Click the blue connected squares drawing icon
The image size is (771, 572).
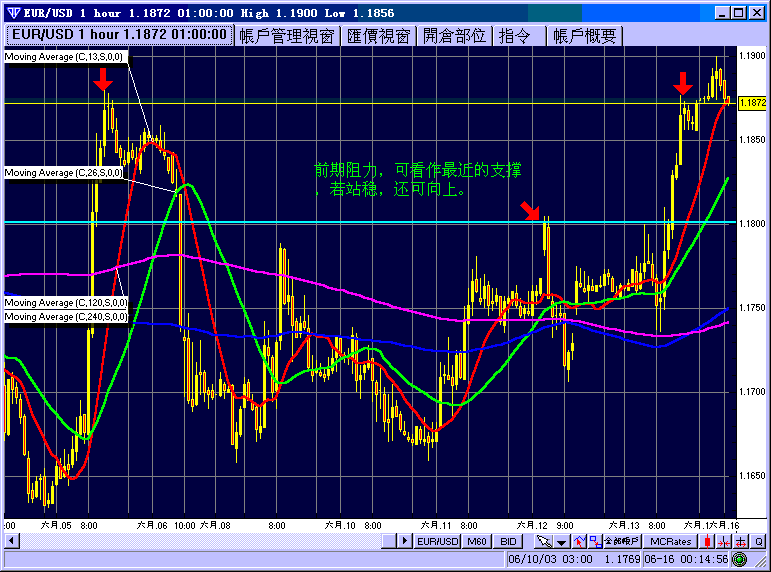click(x=595, y=542)
